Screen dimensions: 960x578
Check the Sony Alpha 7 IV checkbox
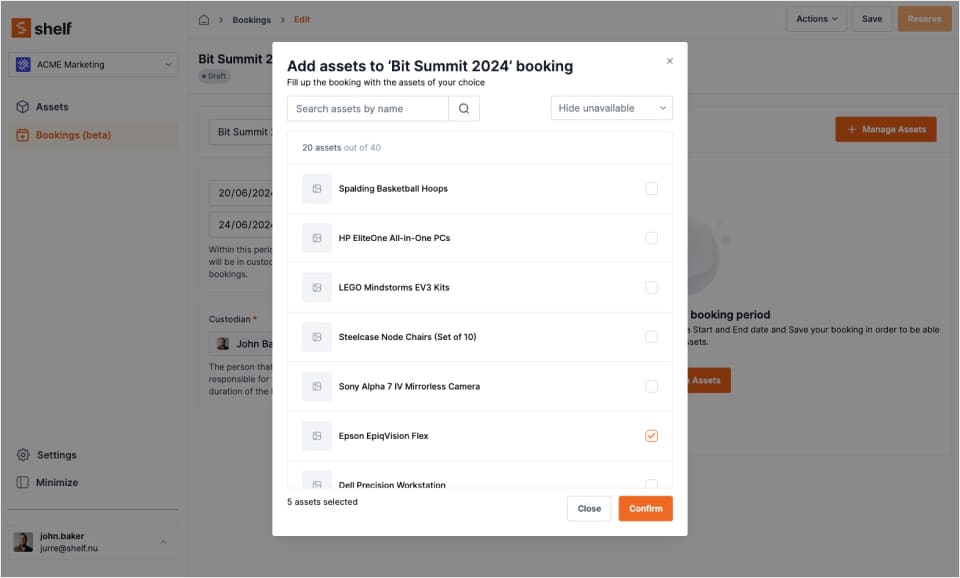click(x=651, y=386)
